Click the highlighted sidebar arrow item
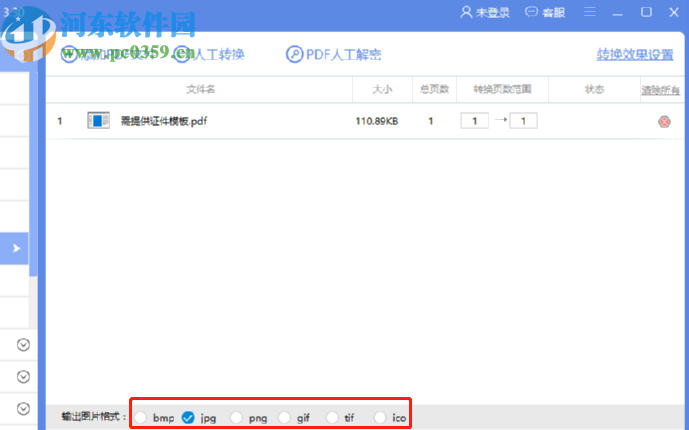 point(15,249)
